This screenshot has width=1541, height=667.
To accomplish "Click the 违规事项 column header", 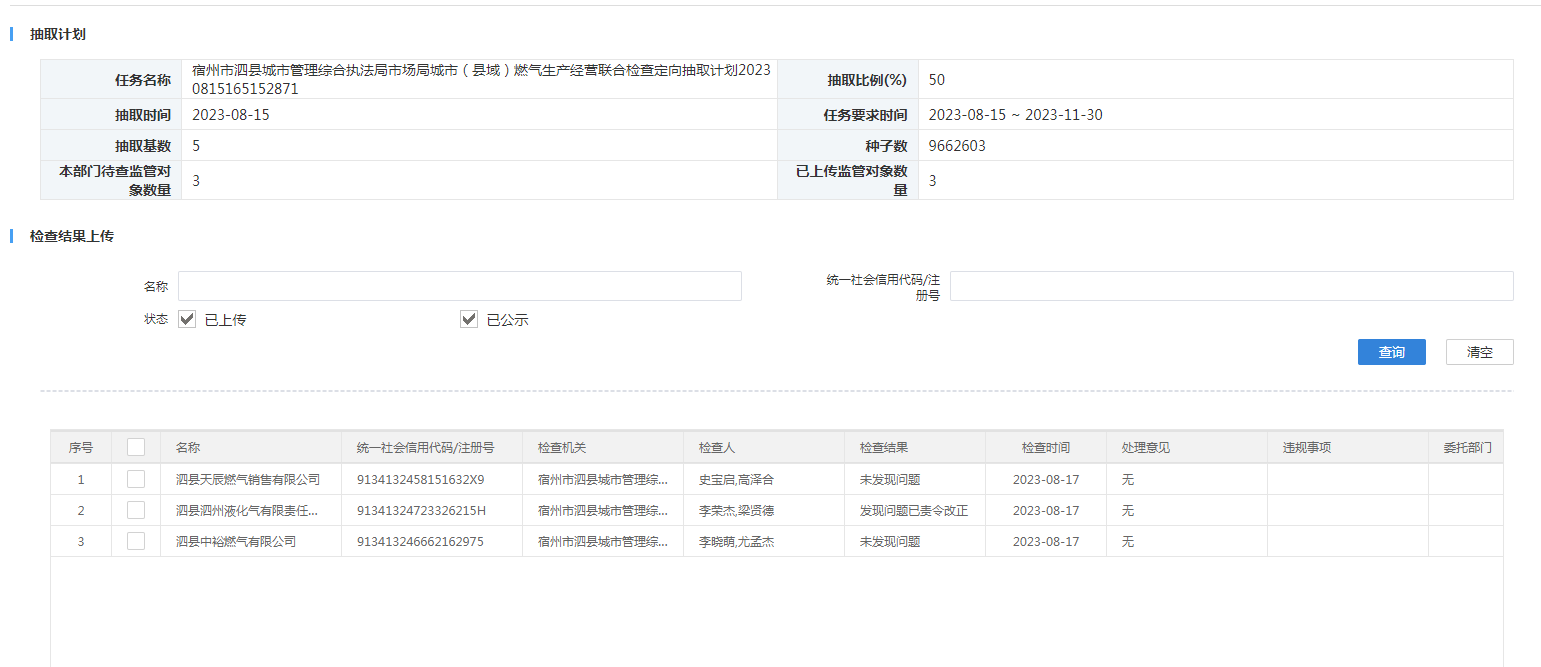I will pyautogui.click(x=1348, y=447).
